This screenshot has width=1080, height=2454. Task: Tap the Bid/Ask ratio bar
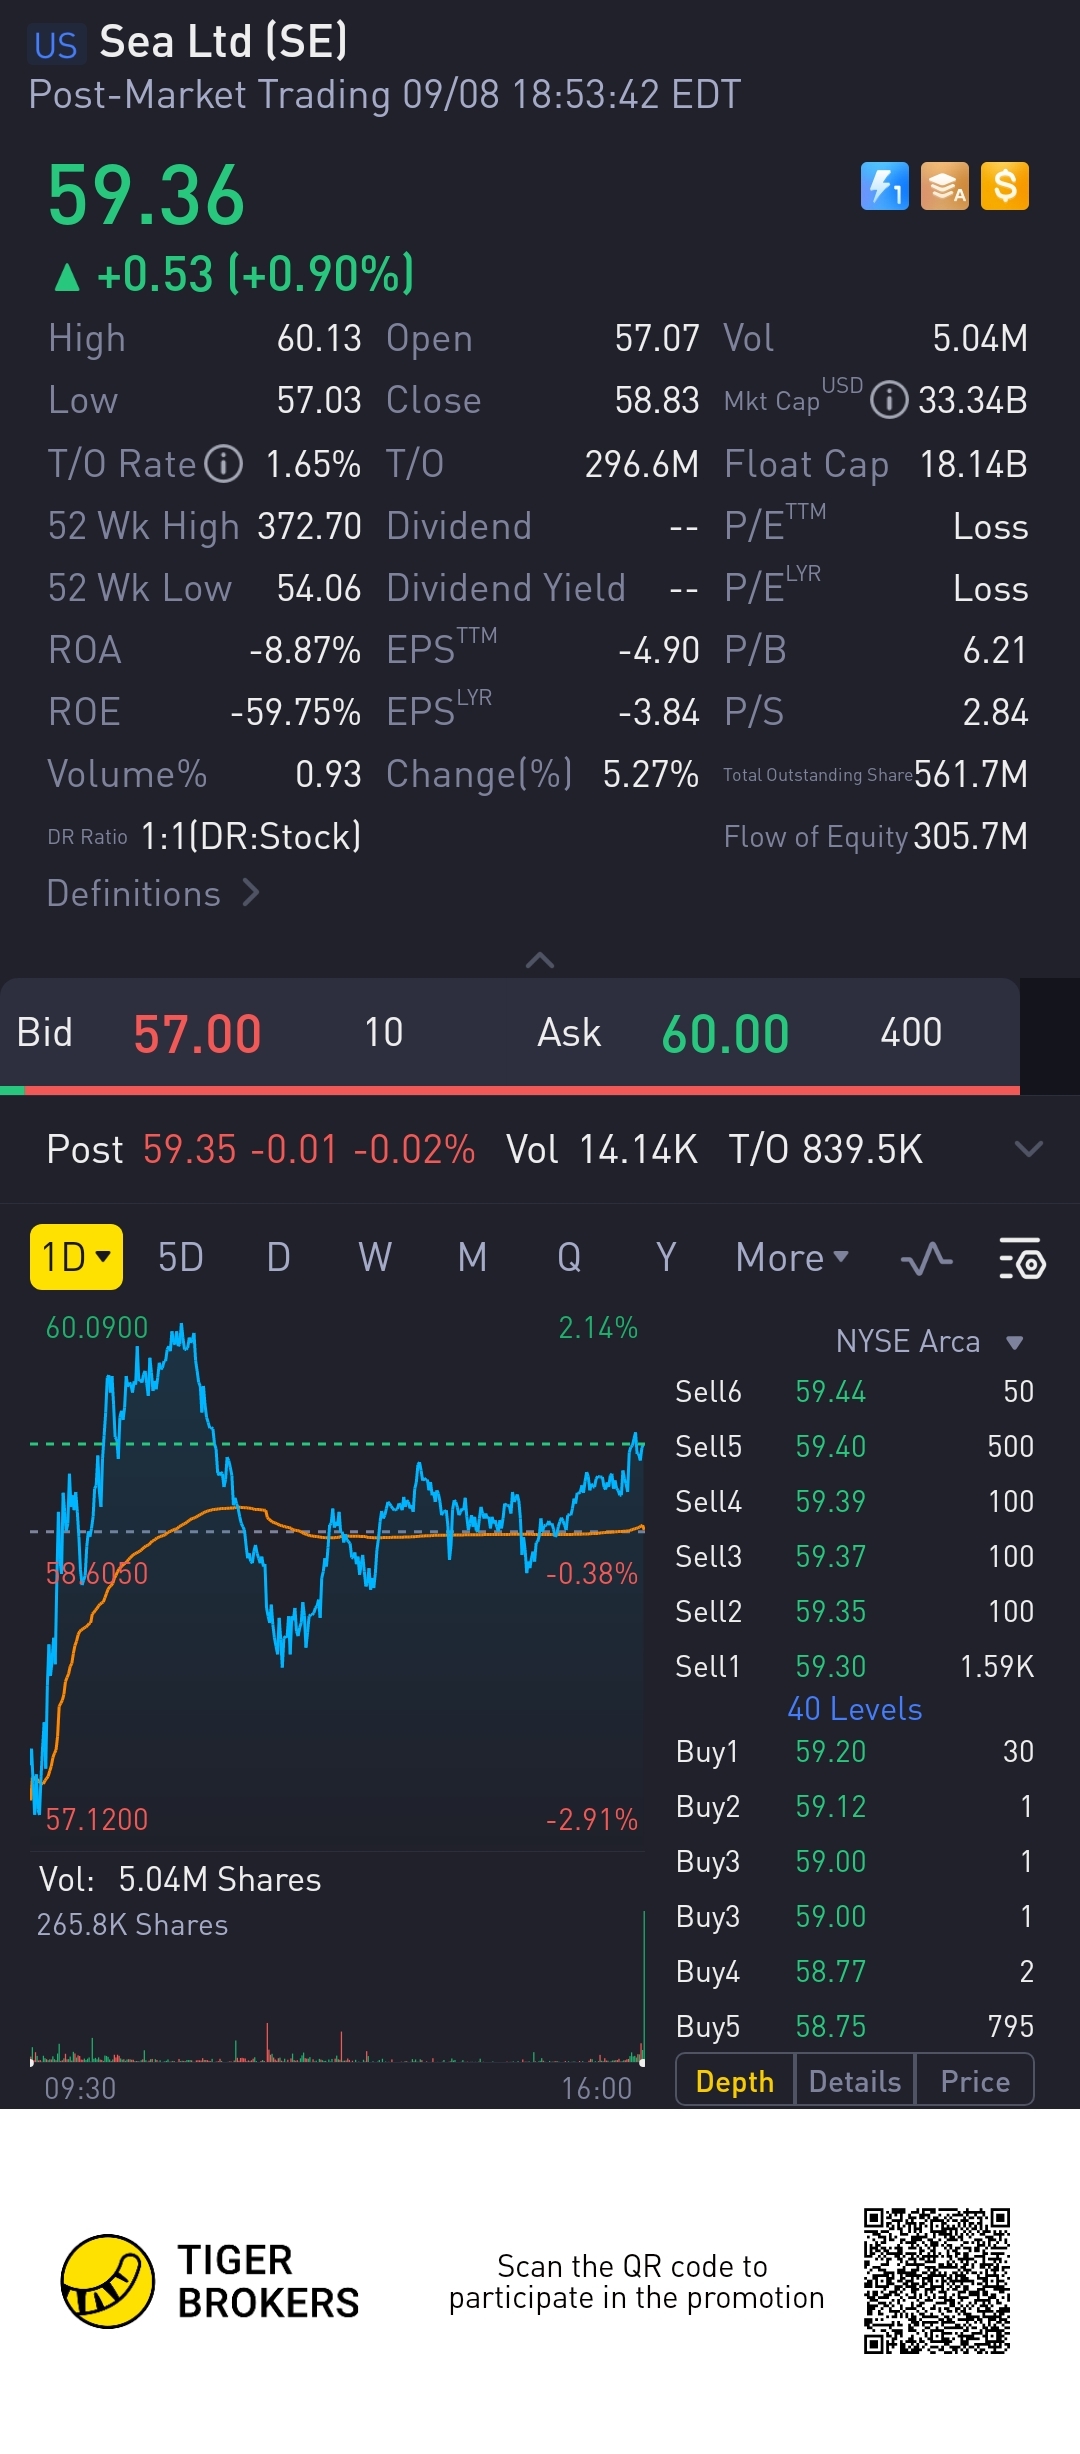pyautogui.click(x=510, y=1089)
